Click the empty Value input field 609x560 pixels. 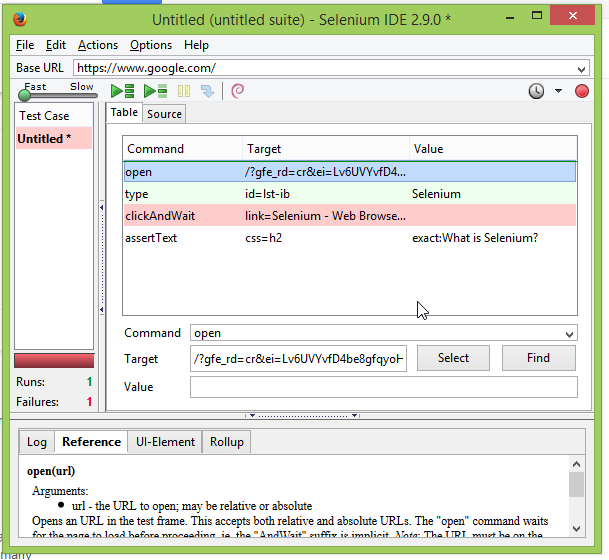pyautogui.click(x=383, y=387)
